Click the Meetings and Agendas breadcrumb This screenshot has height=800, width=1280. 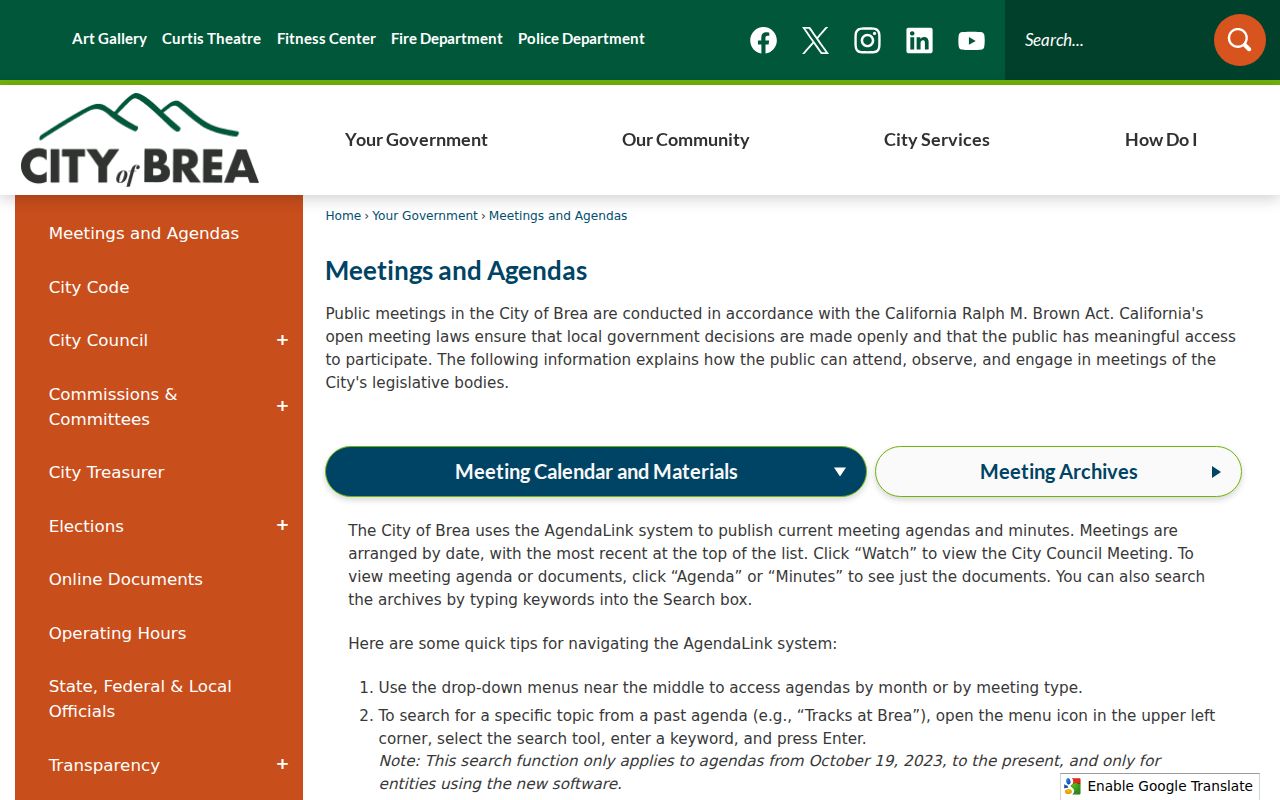coord(558,216)
